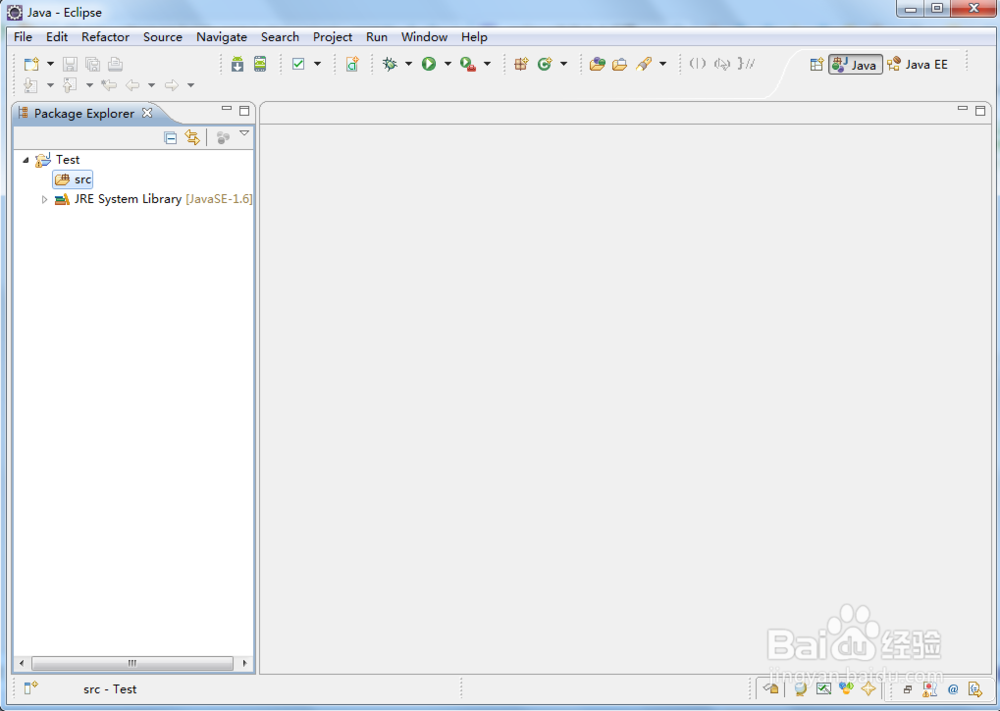Click the Print icon in toolbar
The image size is (1000, 711).
click(115, 64)
